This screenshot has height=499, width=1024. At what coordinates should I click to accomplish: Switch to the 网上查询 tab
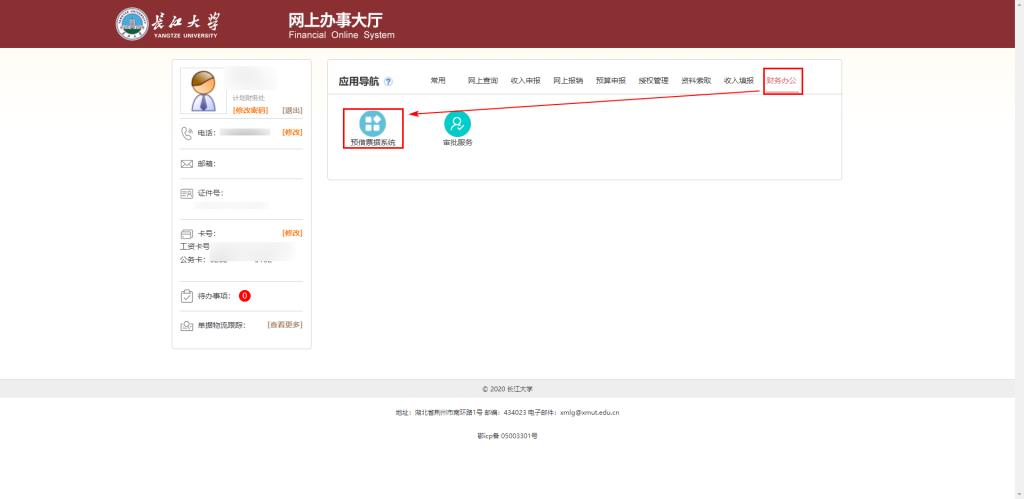click(482, 80)
